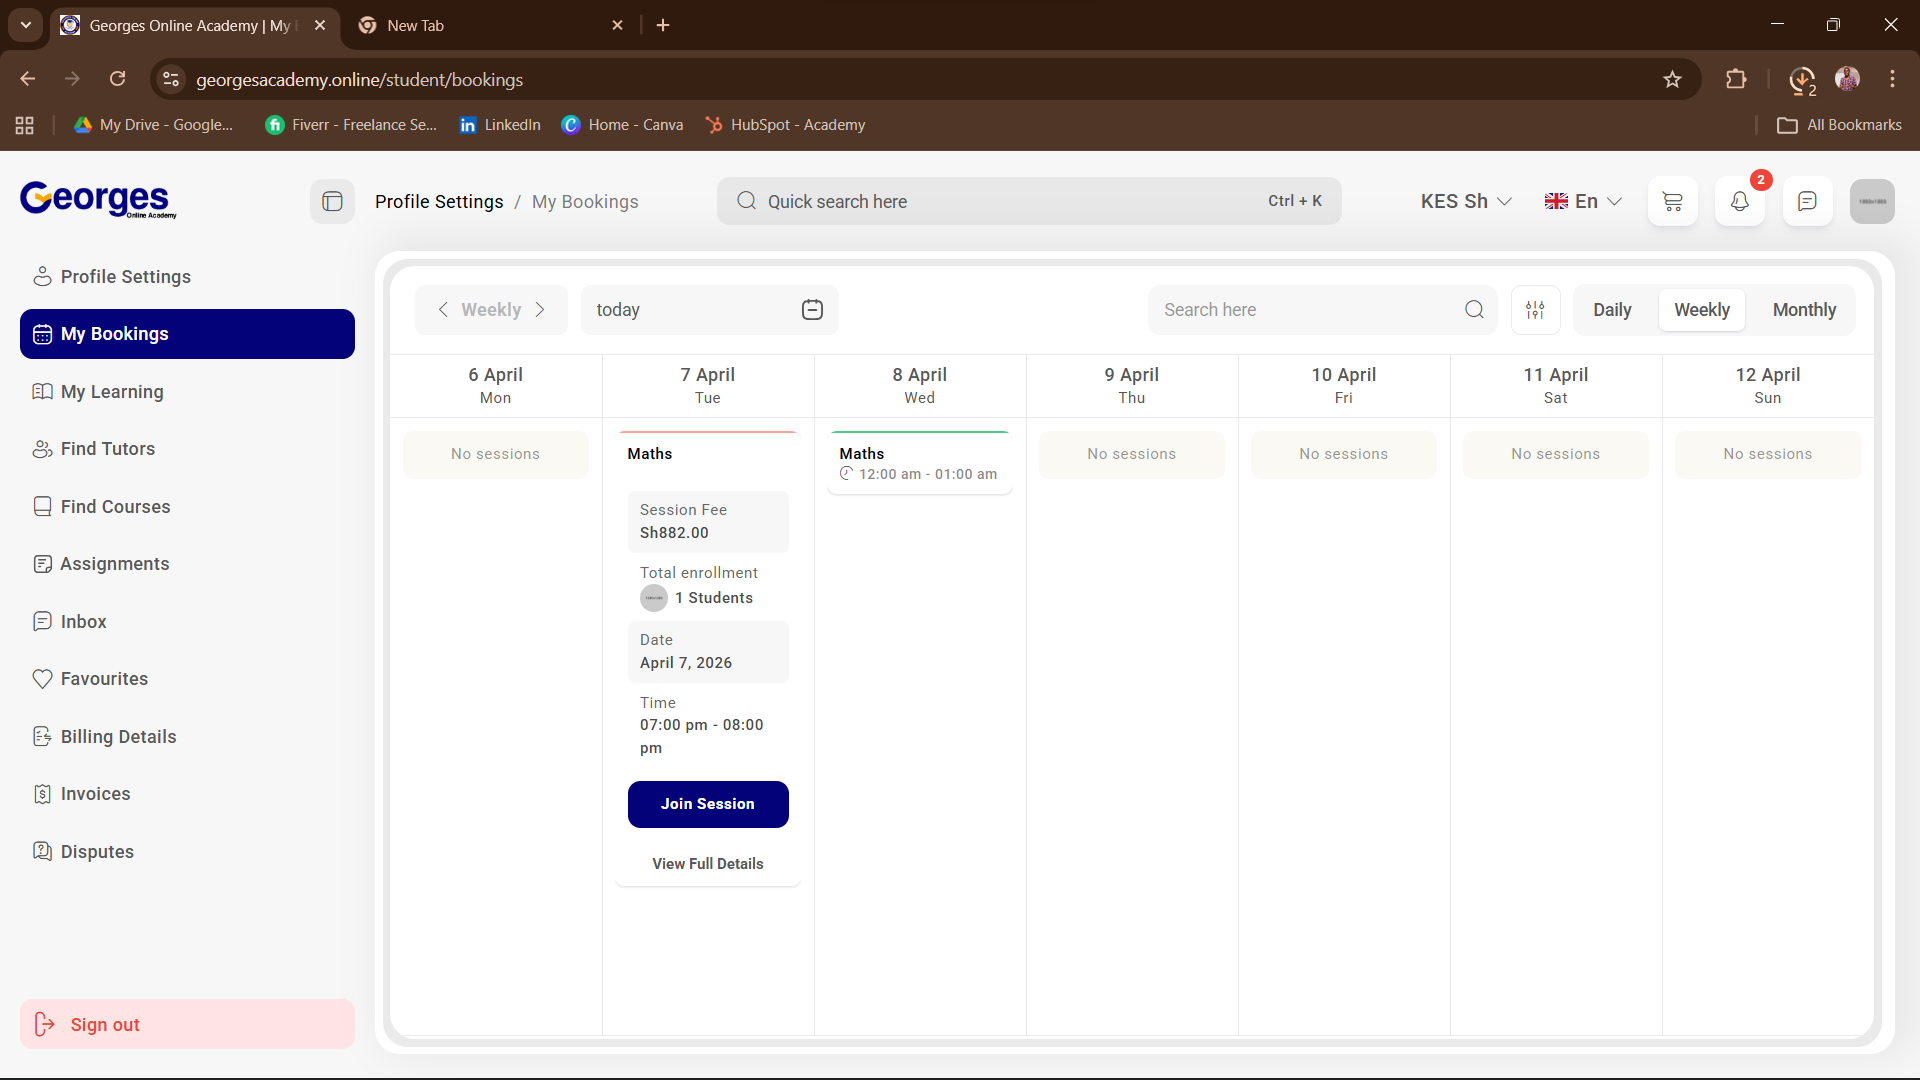Switch calendar to Monthly view
This screenshot has height=1080, width=1920.
[1804, 310]
